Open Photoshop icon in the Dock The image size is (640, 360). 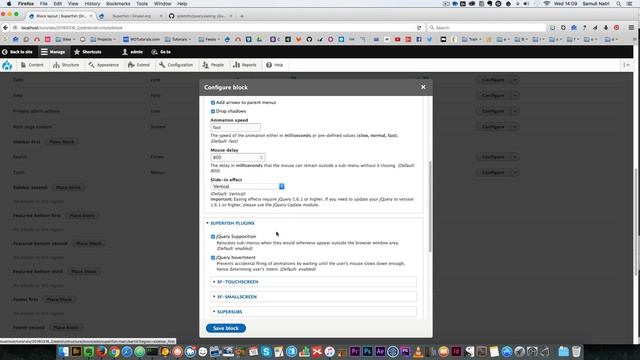[367, 351]
